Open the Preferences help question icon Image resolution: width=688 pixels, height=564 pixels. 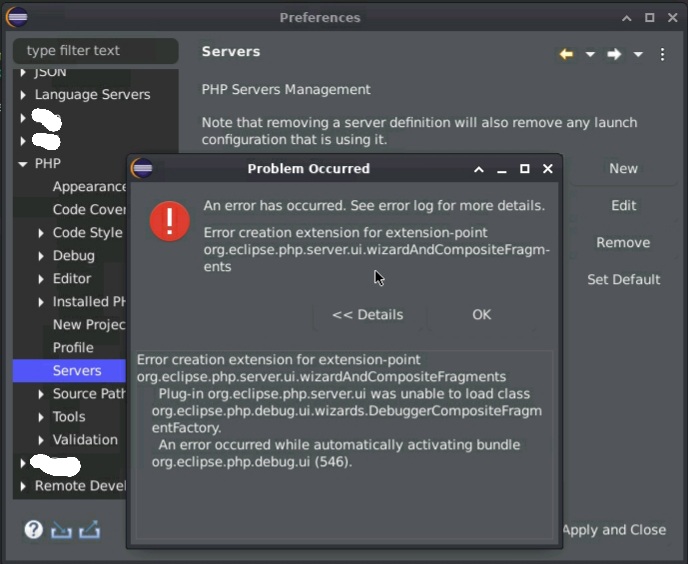pos(33,530)
